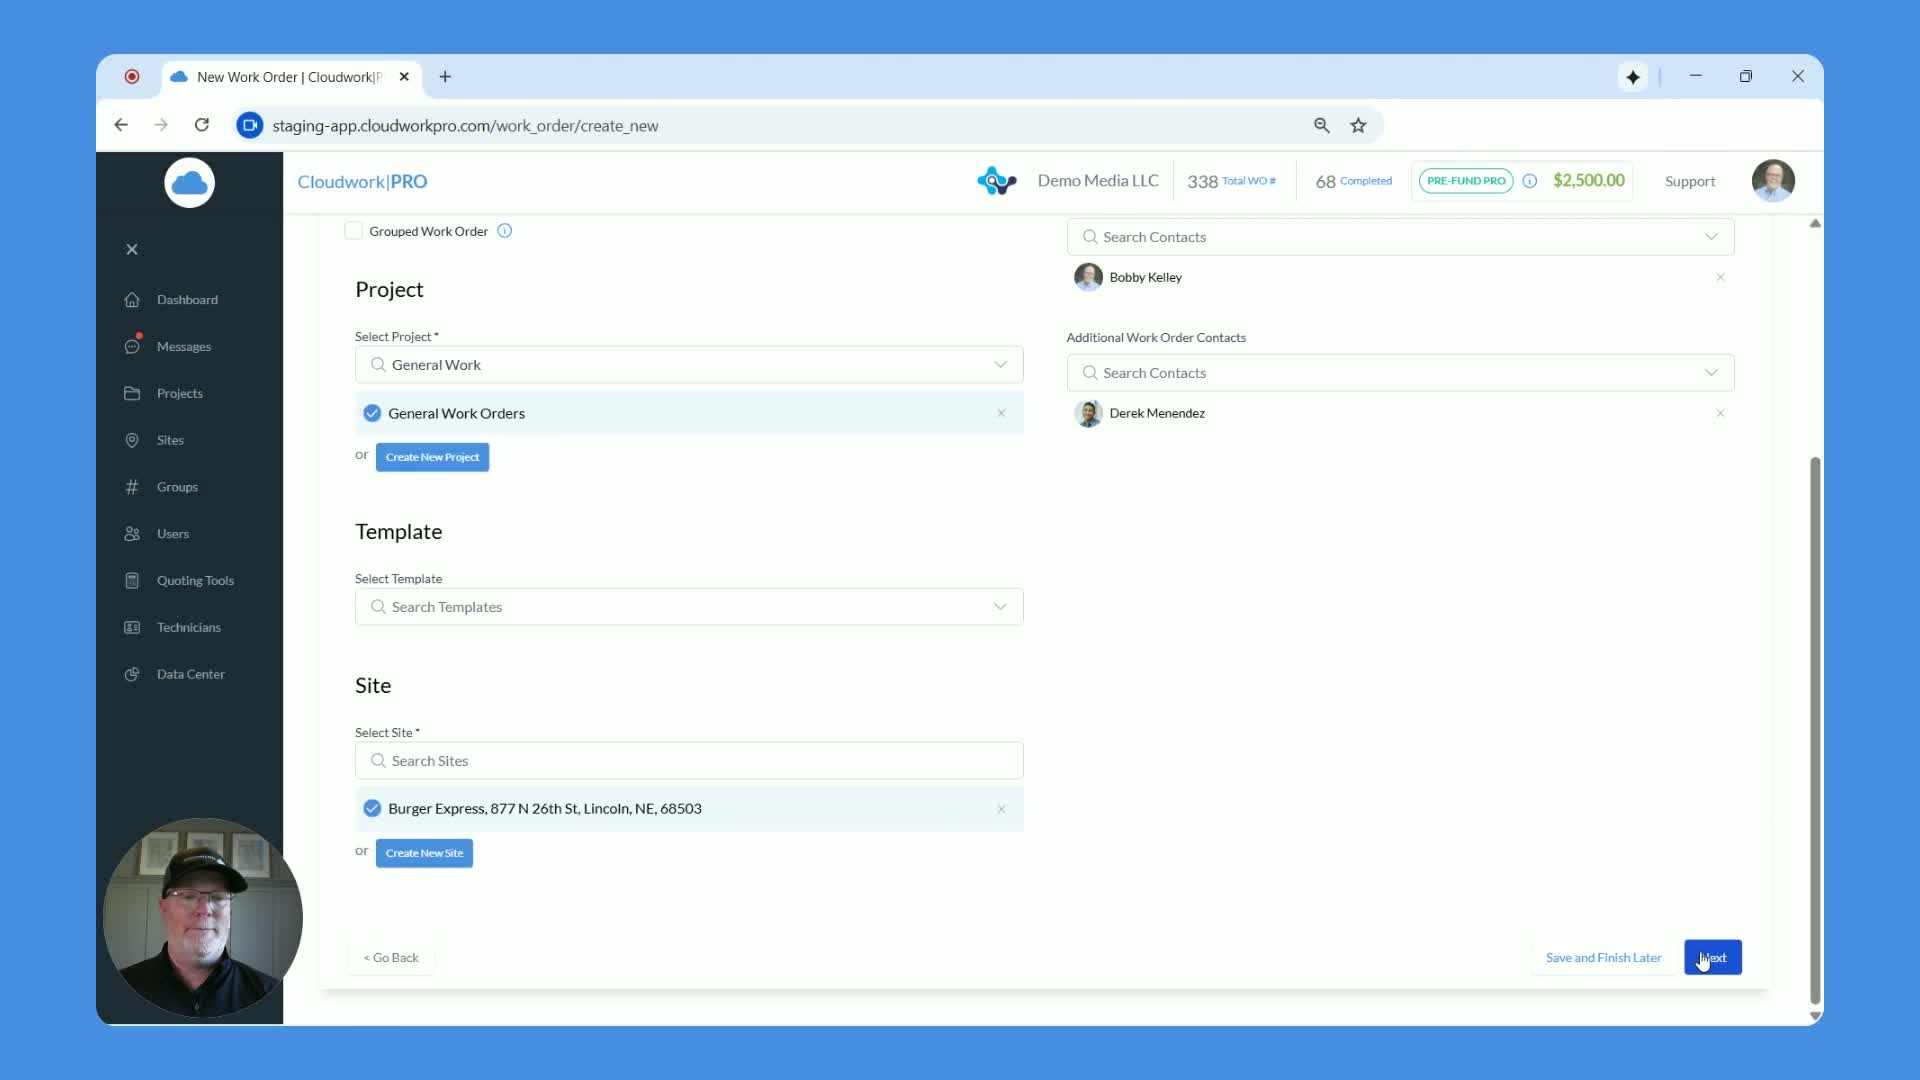Open Messages chat icon in sidebar
1920x1080 pixels.
(x=132, y=346)
